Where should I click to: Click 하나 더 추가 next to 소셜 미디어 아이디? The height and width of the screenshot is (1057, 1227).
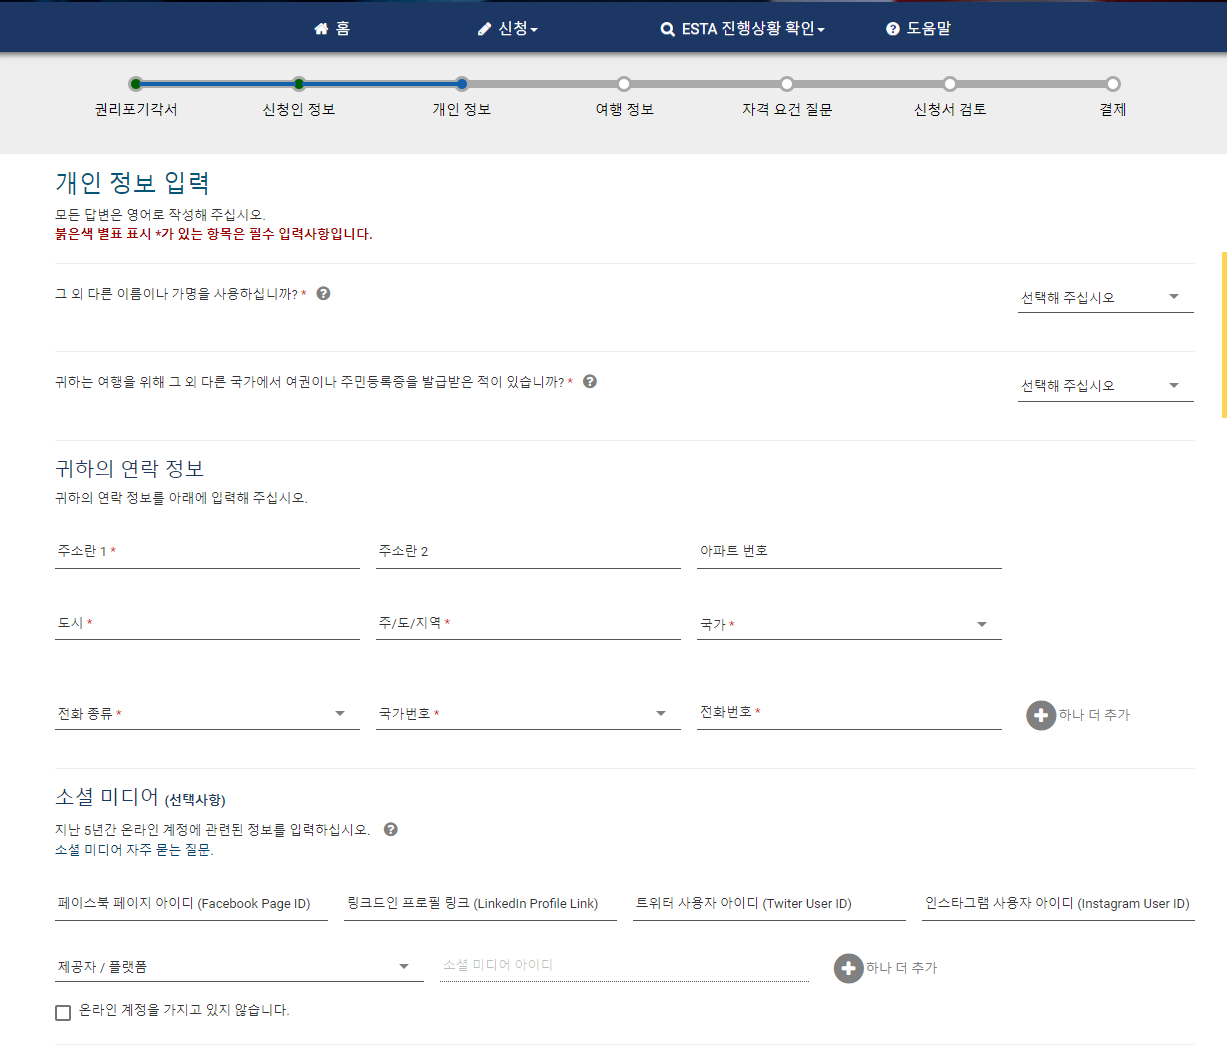(902, 968)
